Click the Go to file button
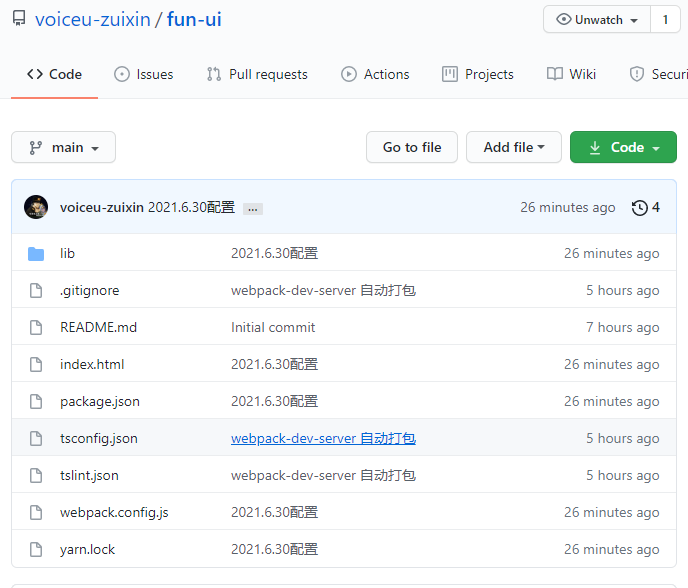 pos(412,147)
